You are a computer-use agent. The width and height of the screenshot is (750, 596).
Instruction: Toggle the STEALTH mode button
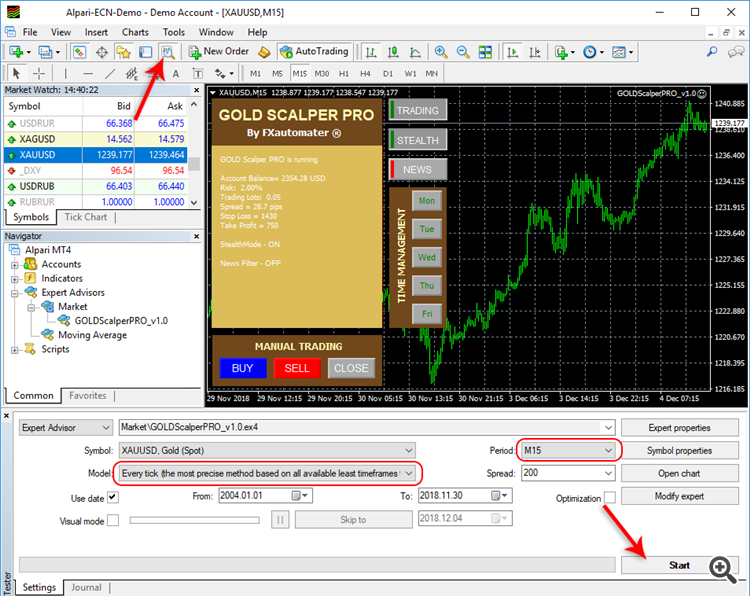(x=418, y=140)
